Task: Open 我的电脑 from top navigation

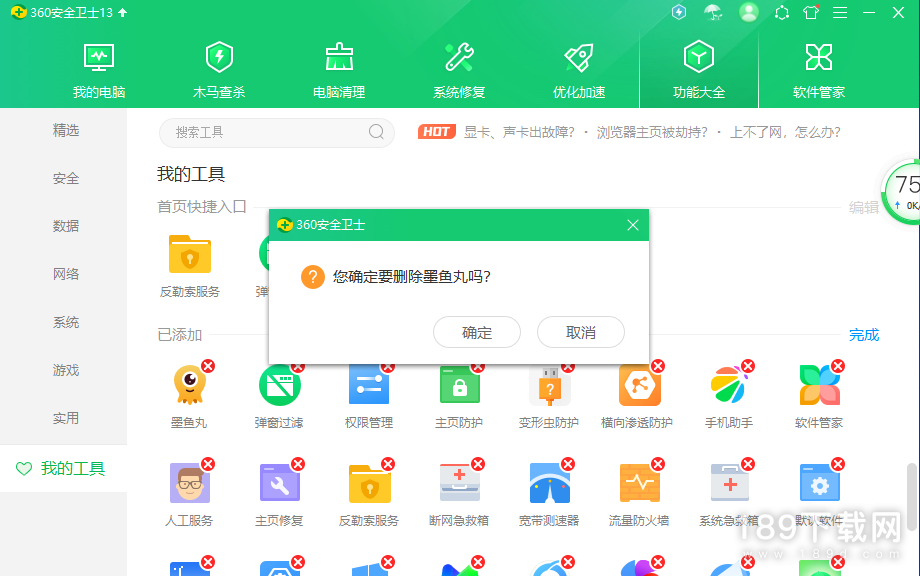Action: click(99, 70)
